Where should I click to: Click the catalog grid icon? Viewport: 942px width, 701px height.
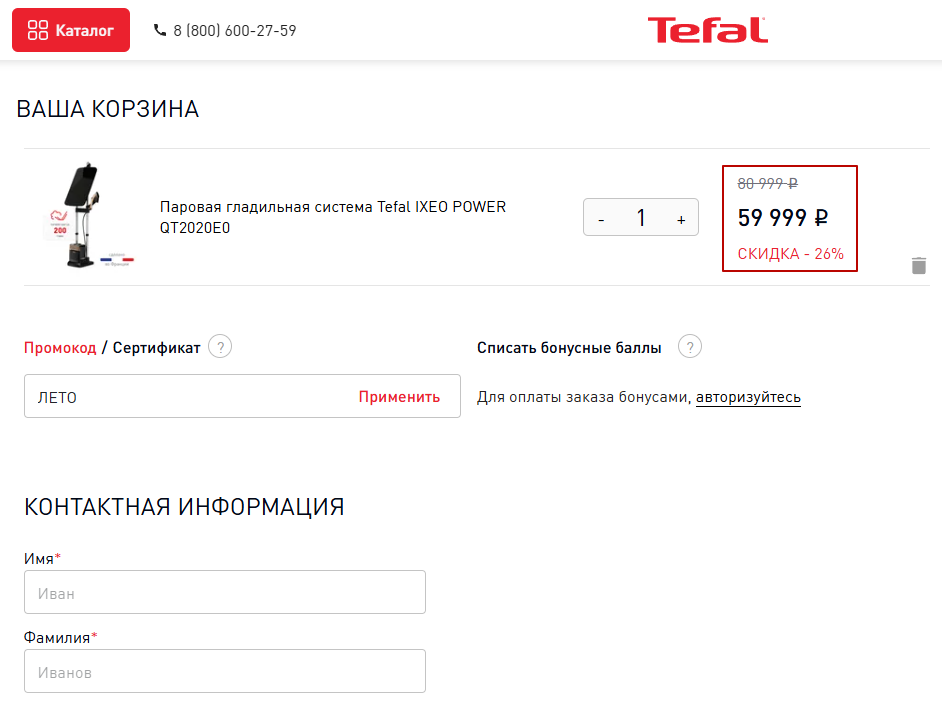38,30
